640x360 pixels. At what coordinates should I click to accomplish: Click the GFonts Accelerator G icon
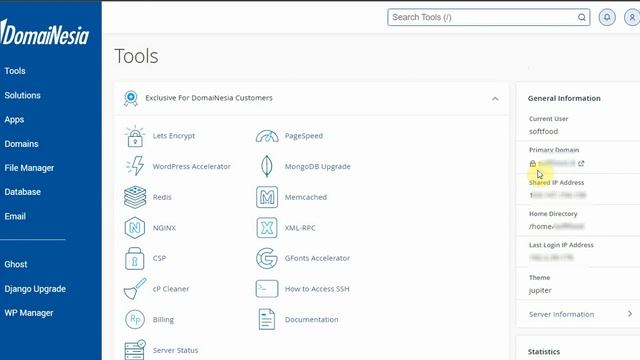coord(267,258)
